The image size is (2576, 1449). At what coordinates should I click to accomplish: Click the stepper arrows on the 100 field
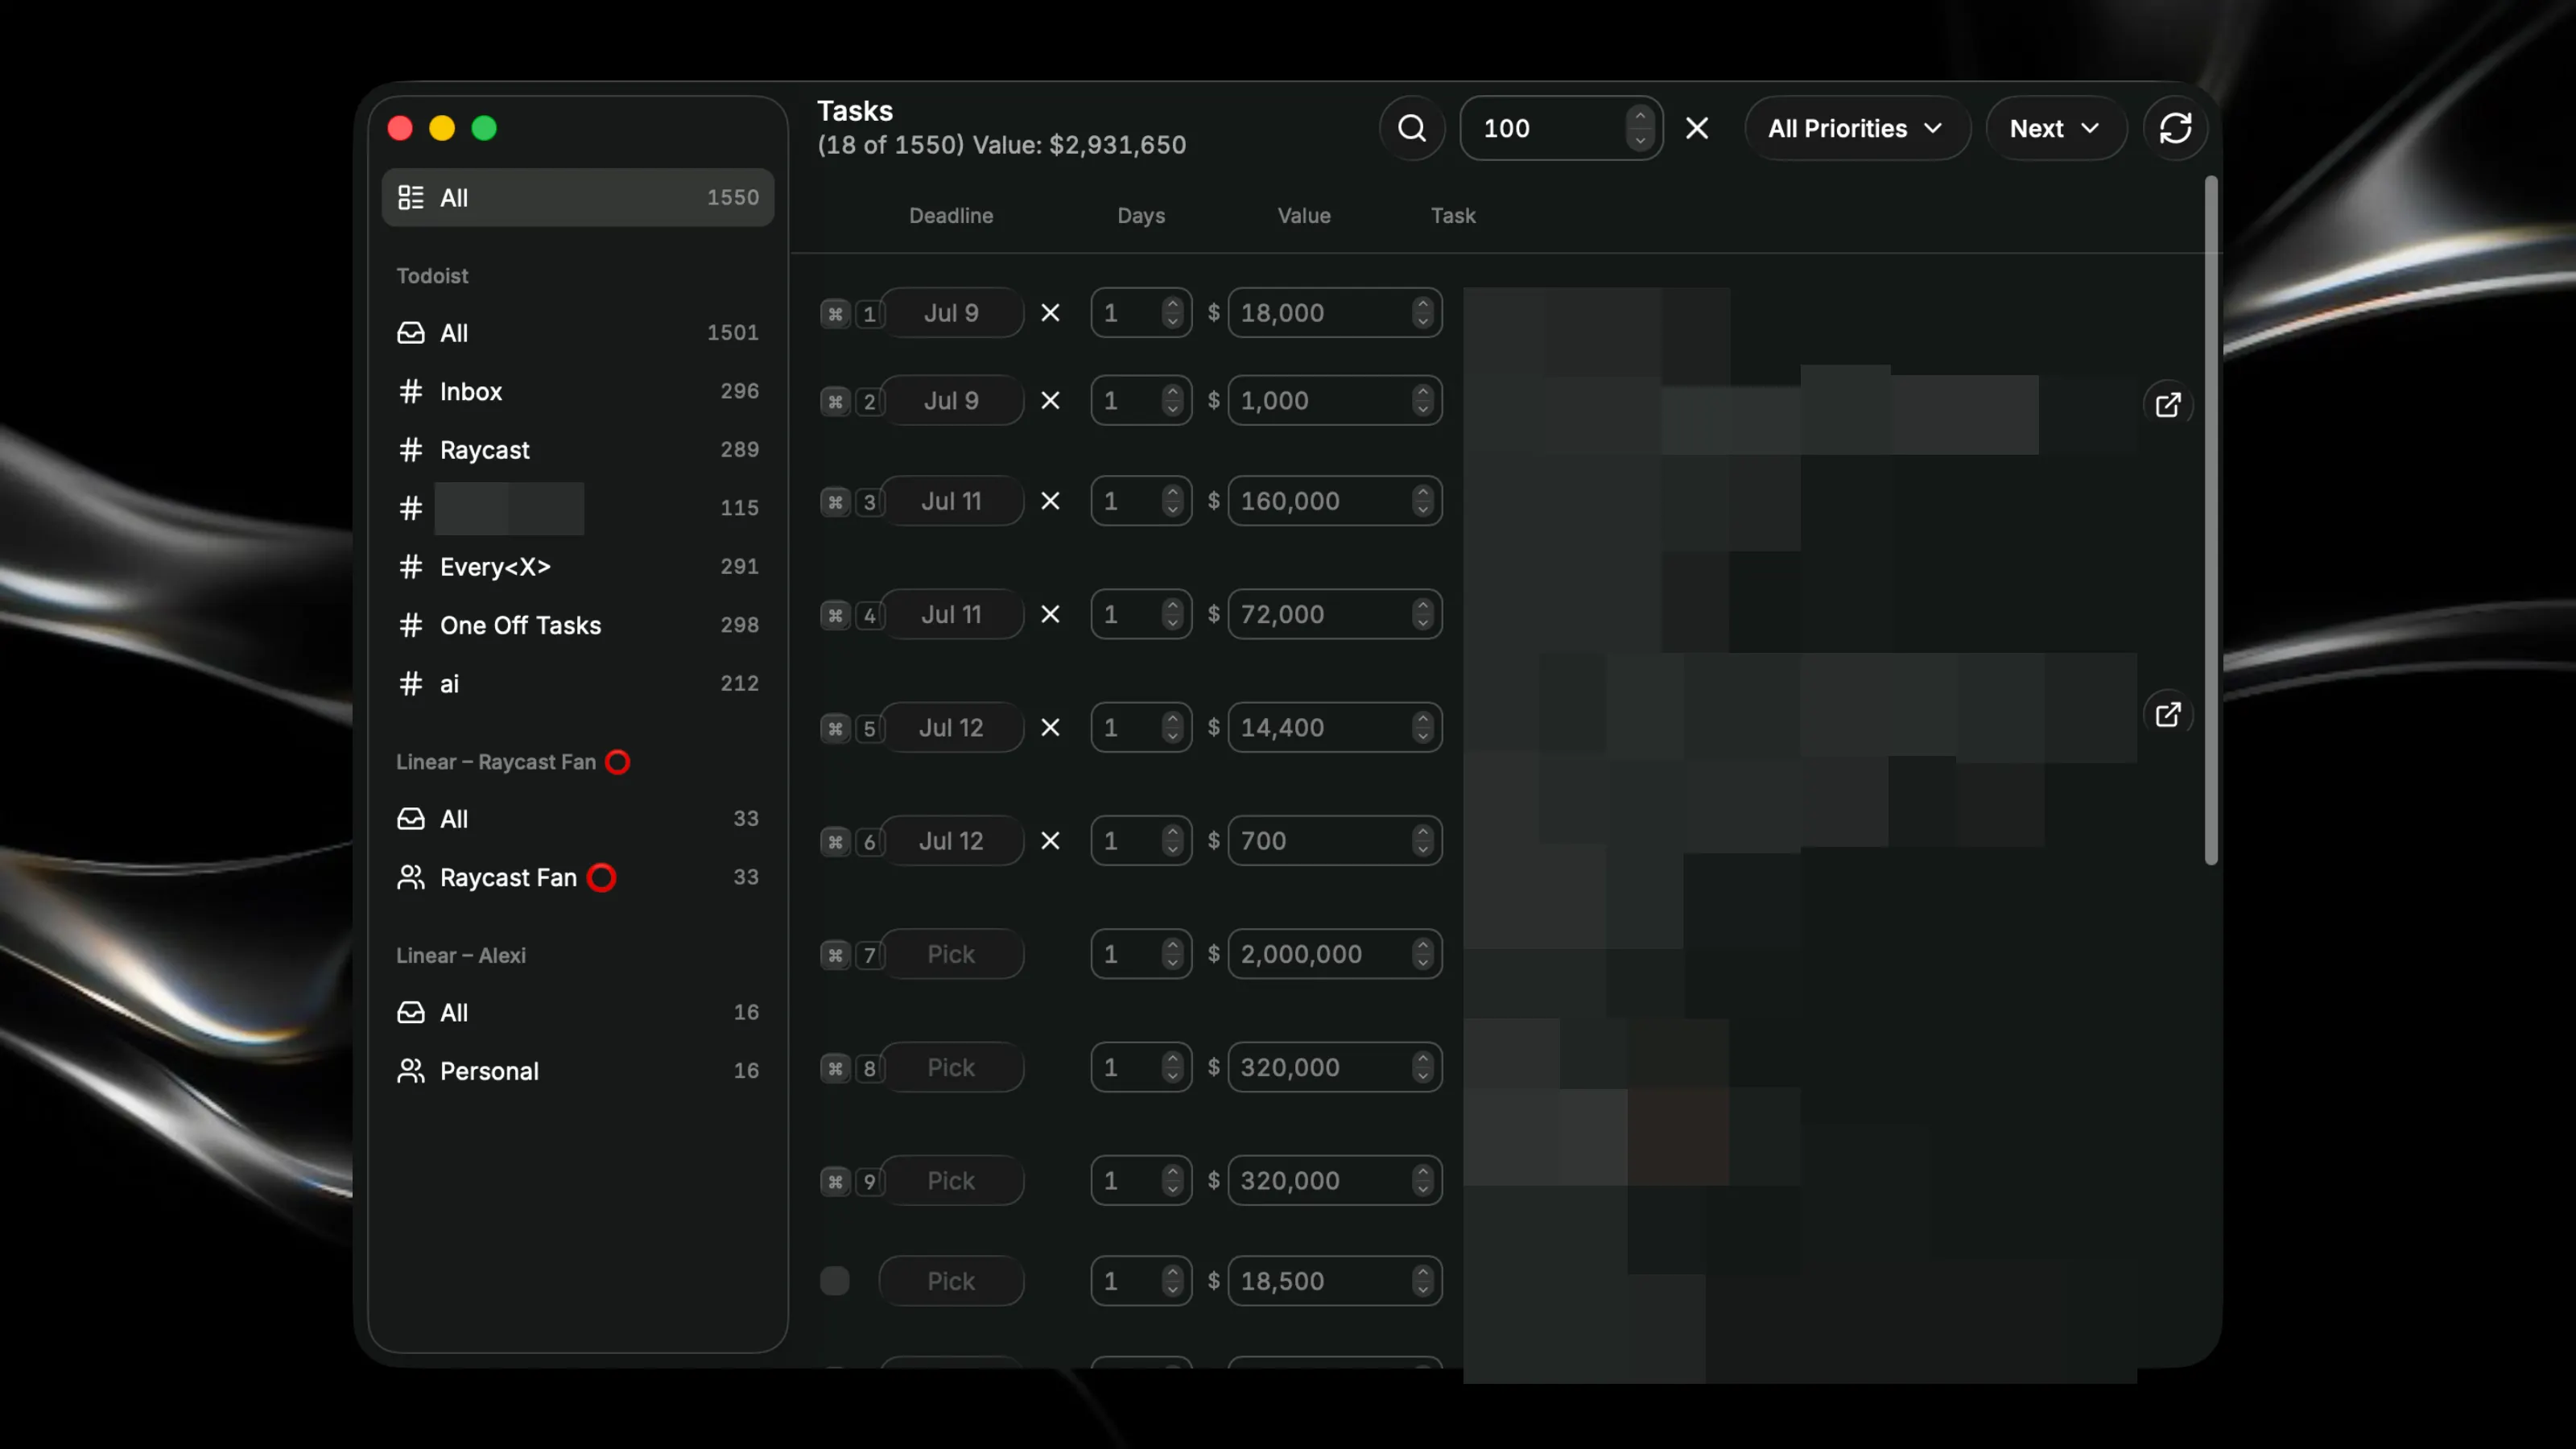[x=1639, y=128]
